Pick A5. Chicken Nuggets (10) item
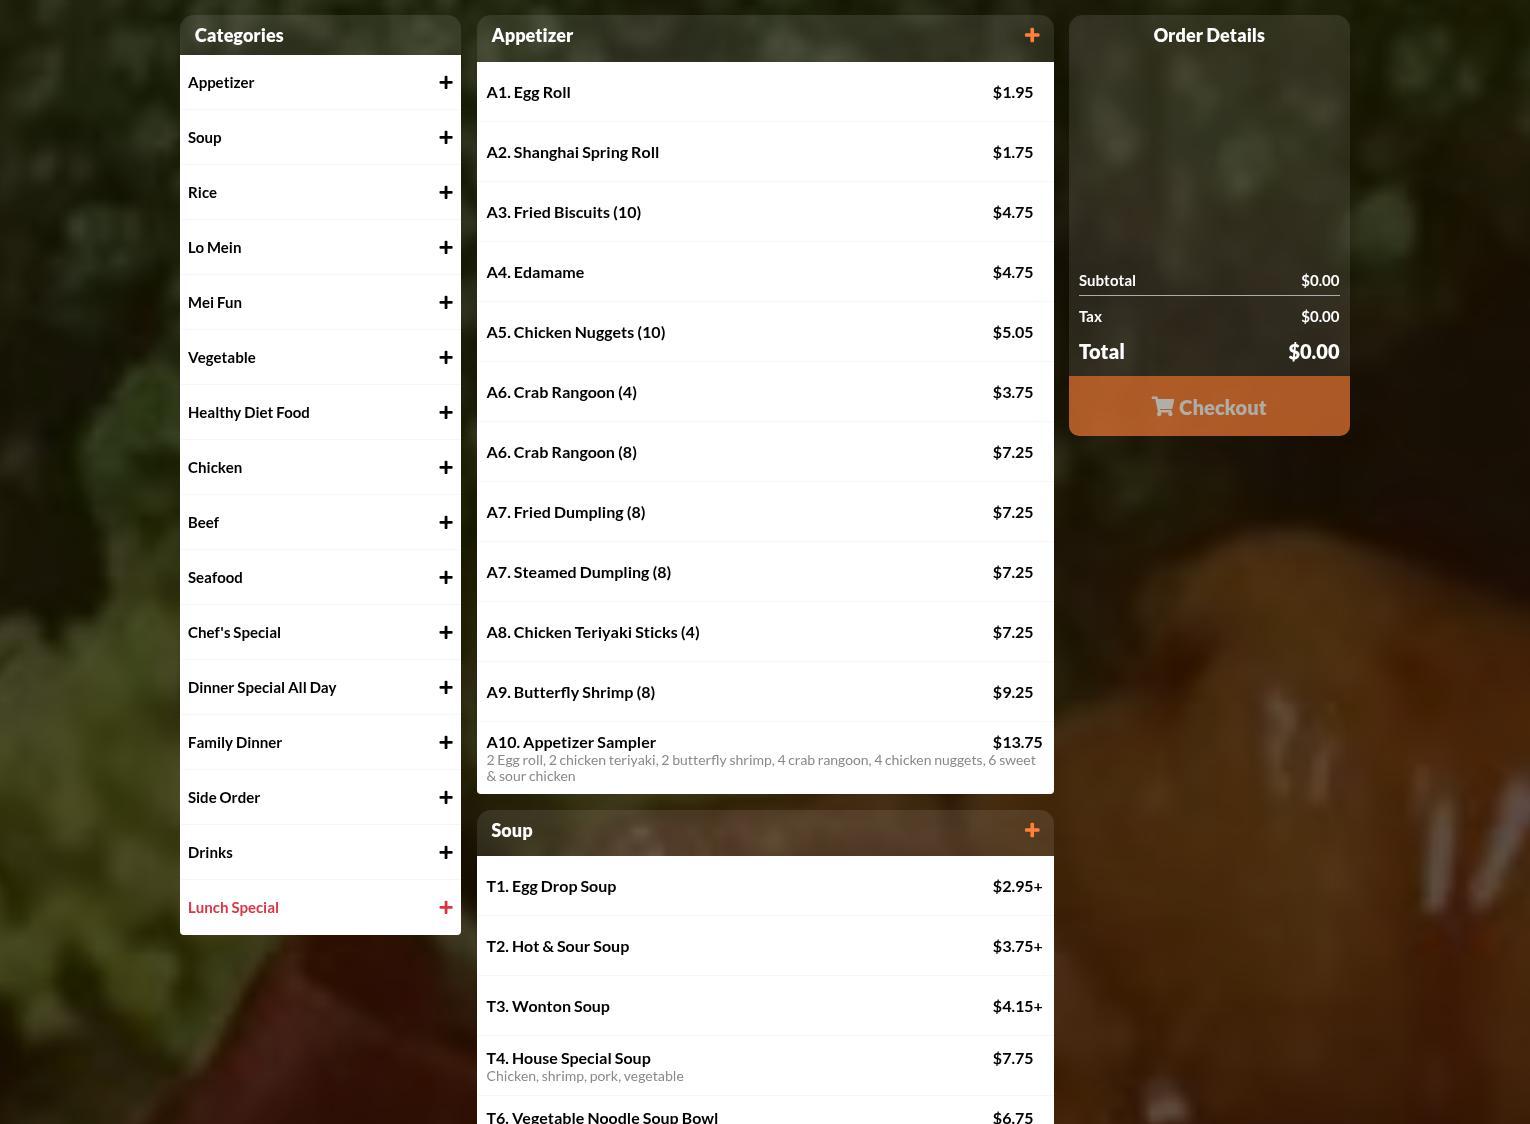 765,332
